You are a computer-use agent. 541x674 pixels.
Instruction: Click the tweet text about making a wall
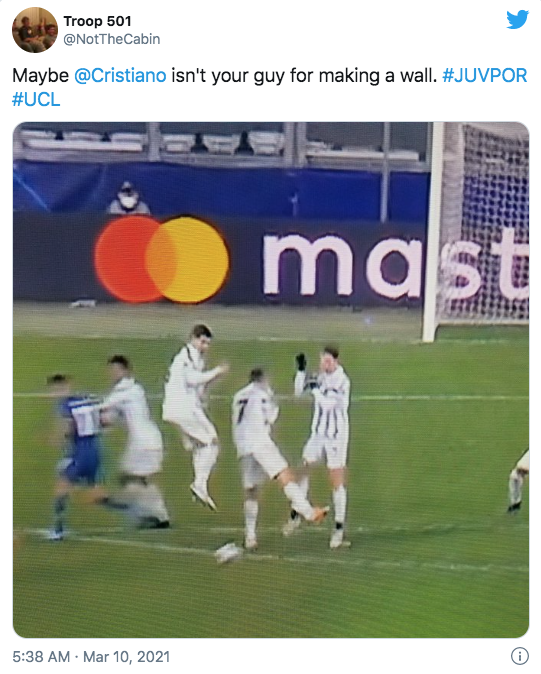(270, 87)
